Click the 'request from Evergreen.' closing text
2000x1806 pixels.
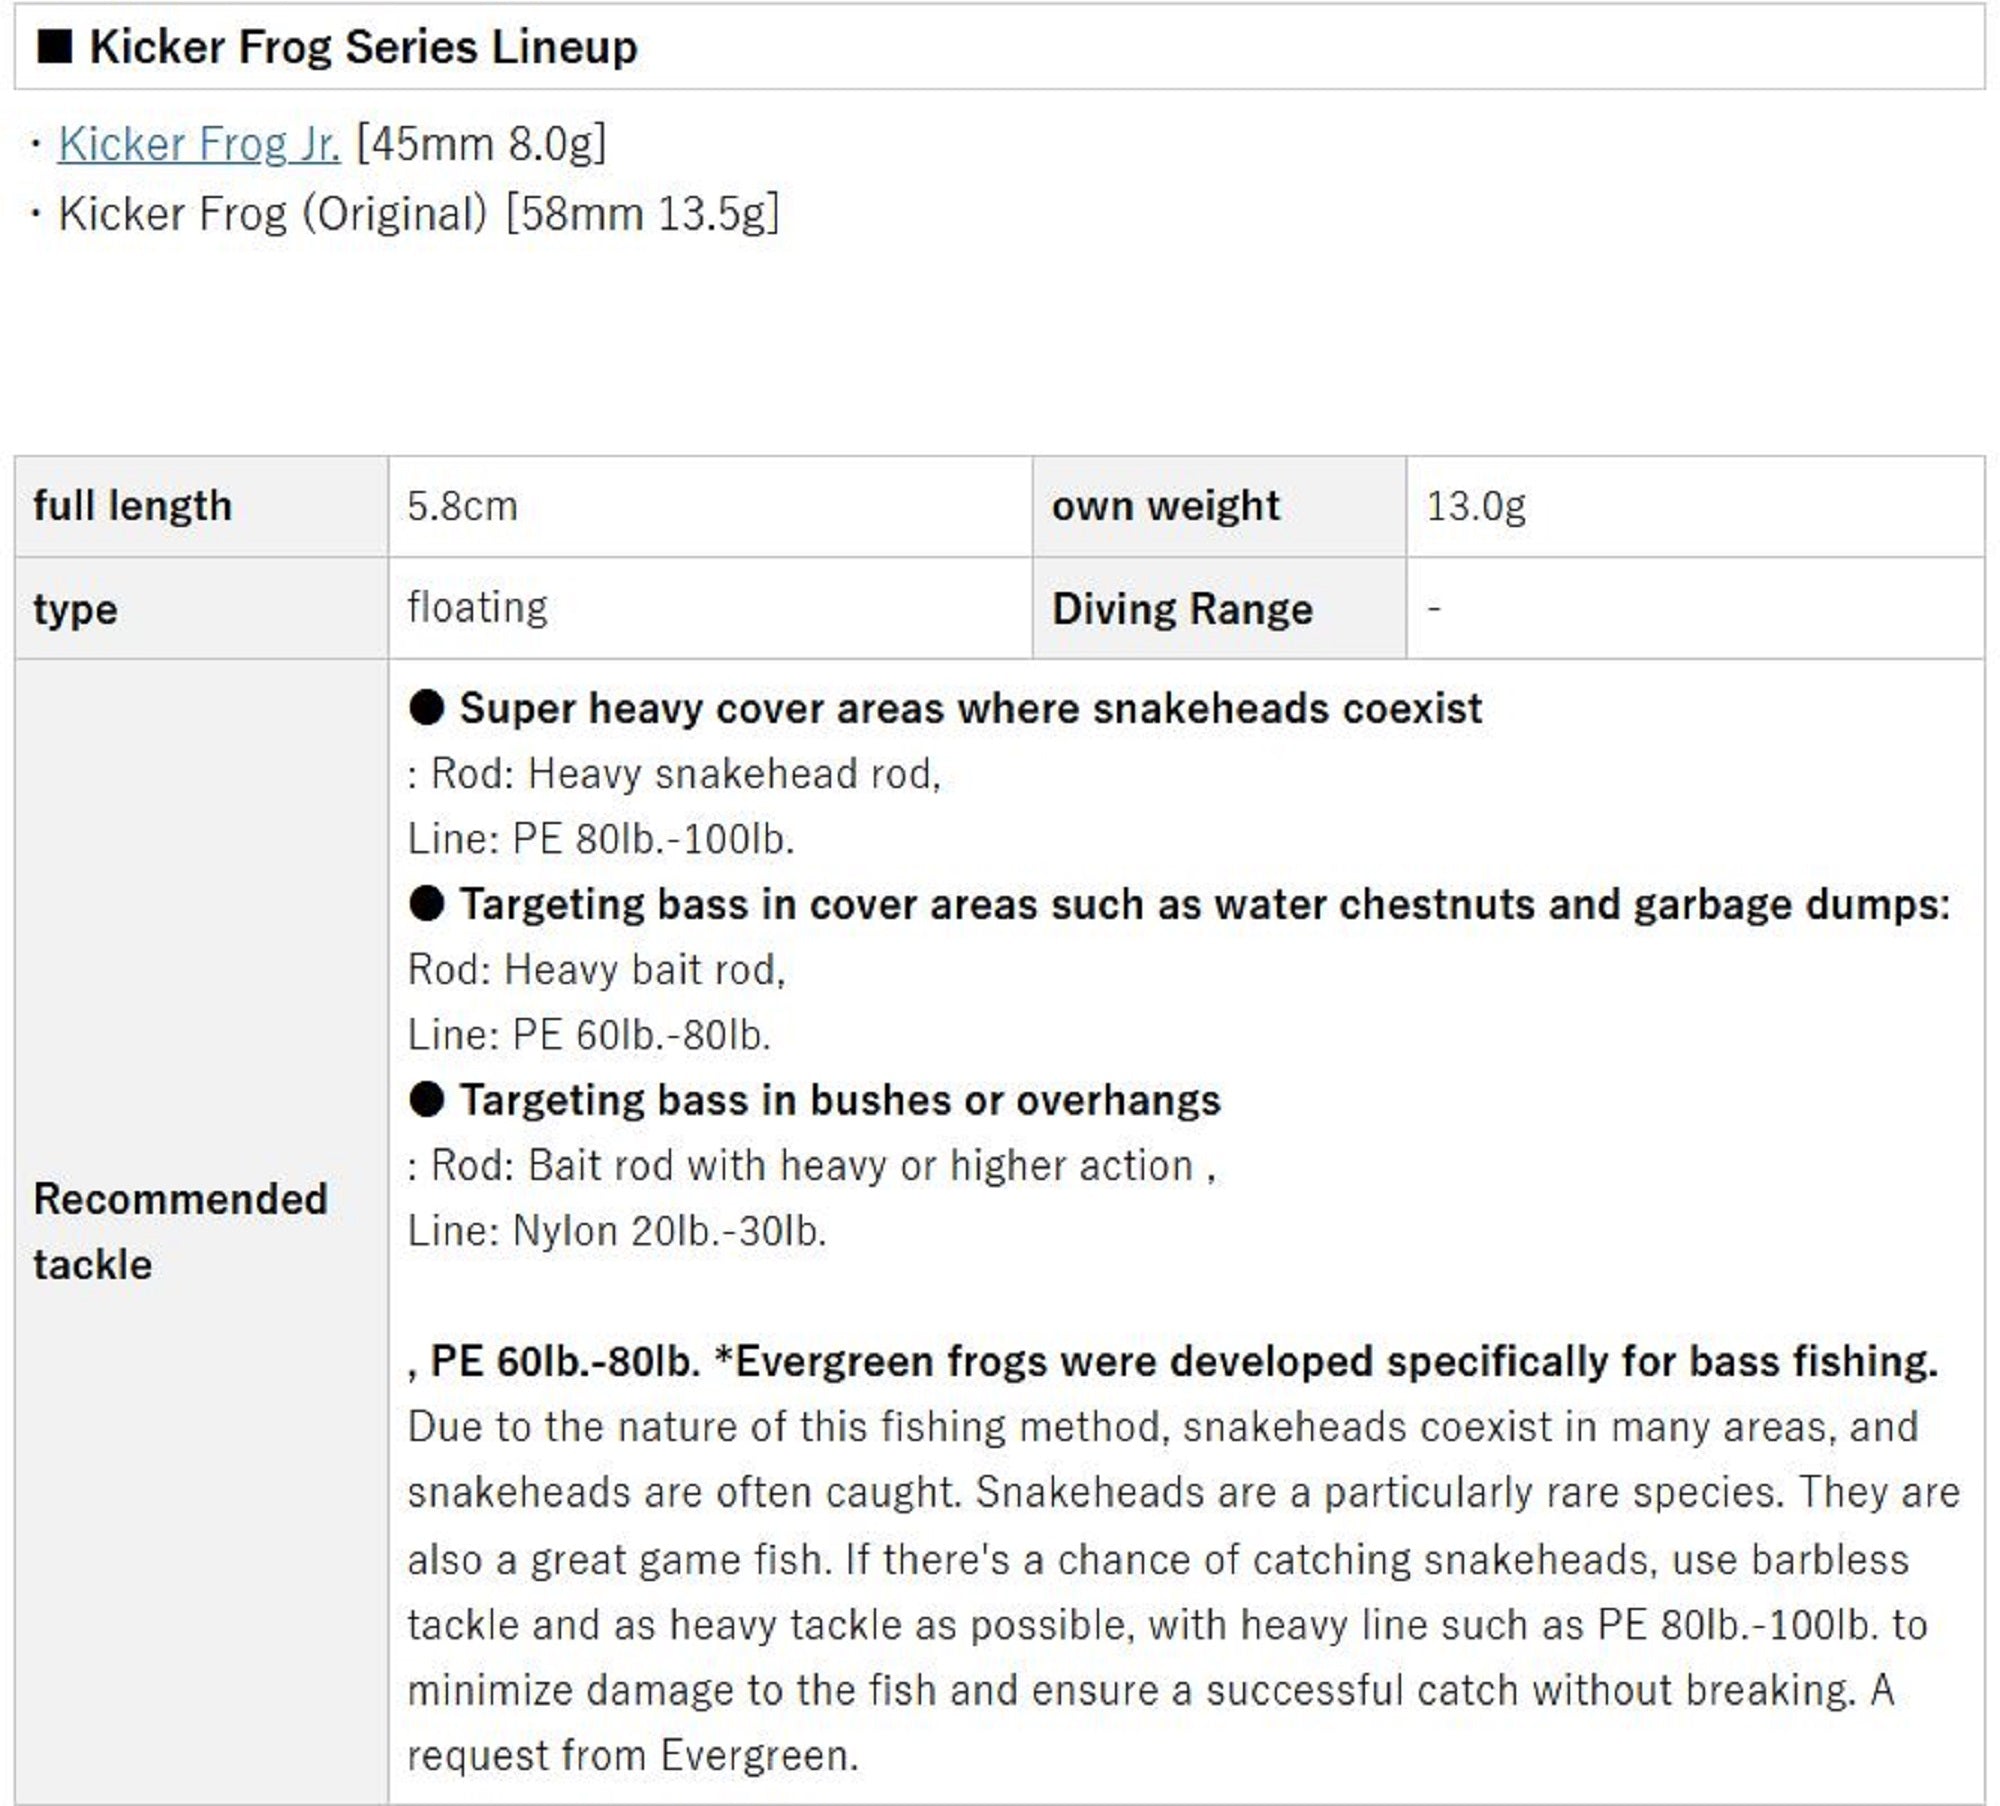coord(633,1755)
